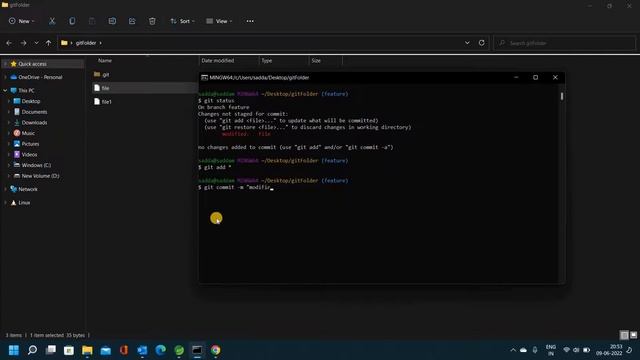
Task: Click the Search gitfolder box
Action: point(564,43)
